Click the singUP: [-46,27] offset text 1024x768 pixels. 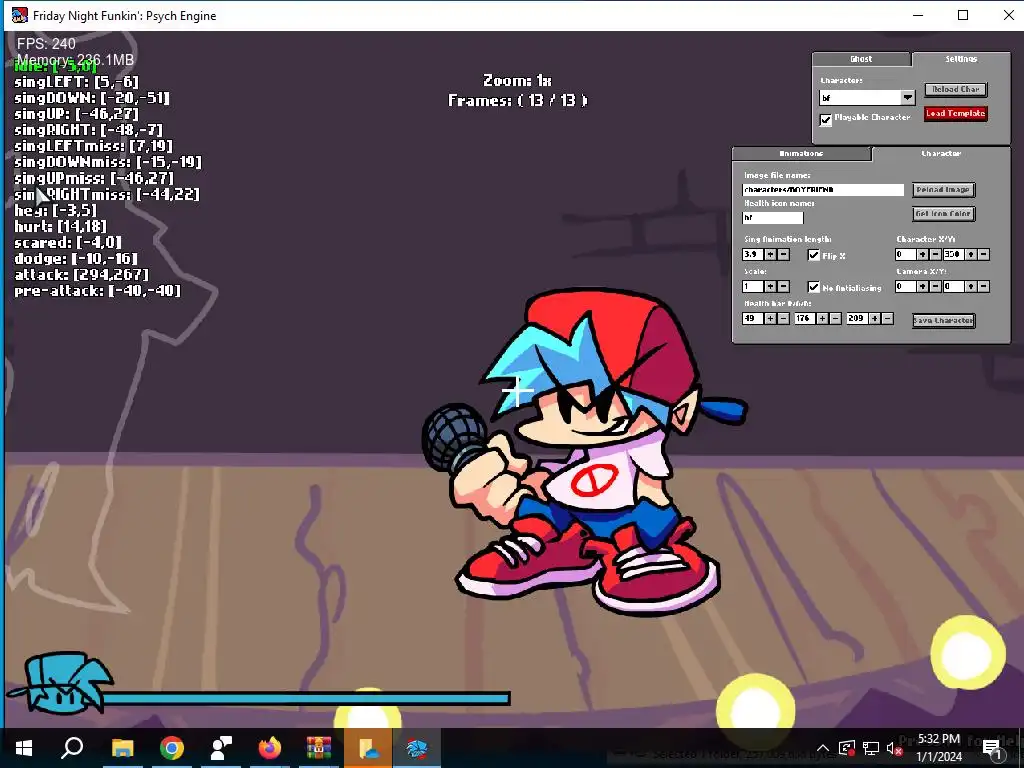pos(76,114)
